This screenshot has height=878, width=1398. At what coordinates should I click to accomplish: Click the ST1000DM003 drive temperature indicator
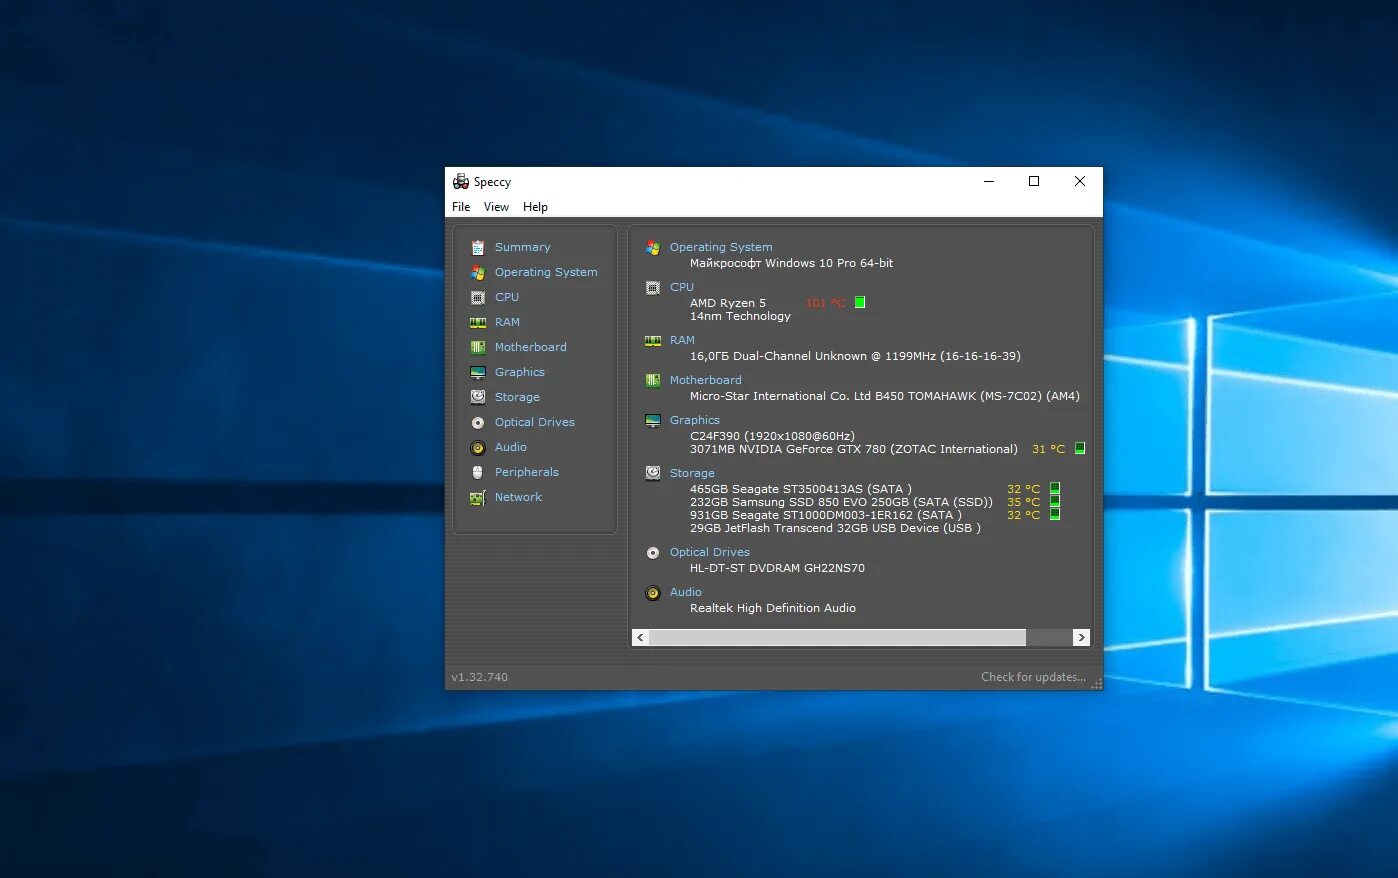pyautogui.click(x=1054, y=514)
